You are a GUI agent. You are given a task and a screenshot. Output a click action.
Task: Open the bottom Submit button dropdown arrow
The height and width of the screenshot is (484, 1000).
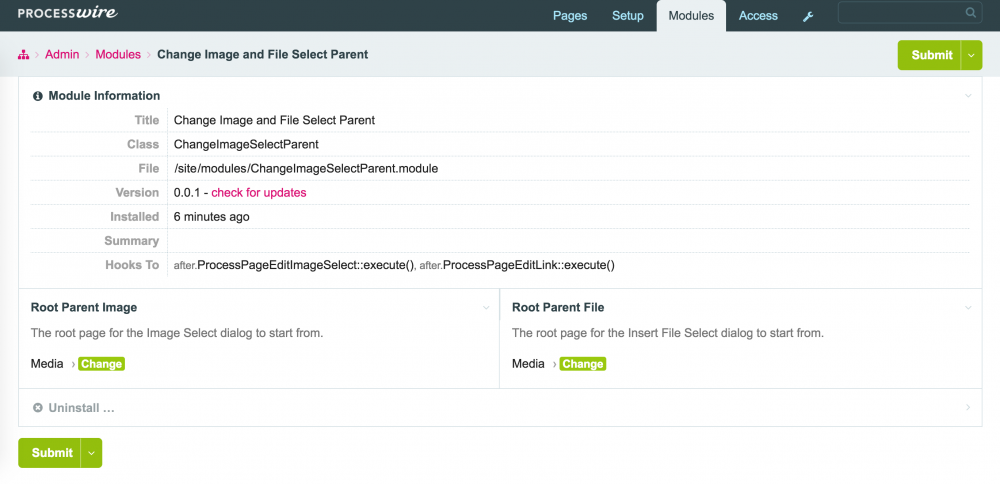(91, 453)
